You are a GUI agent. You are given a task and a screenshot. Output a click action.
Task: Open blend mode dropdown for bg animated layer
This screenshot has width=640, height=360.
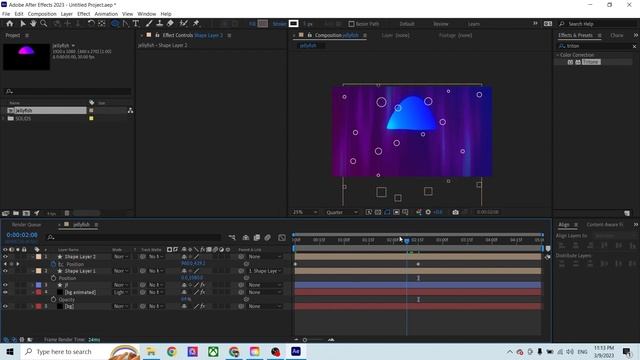121,292
